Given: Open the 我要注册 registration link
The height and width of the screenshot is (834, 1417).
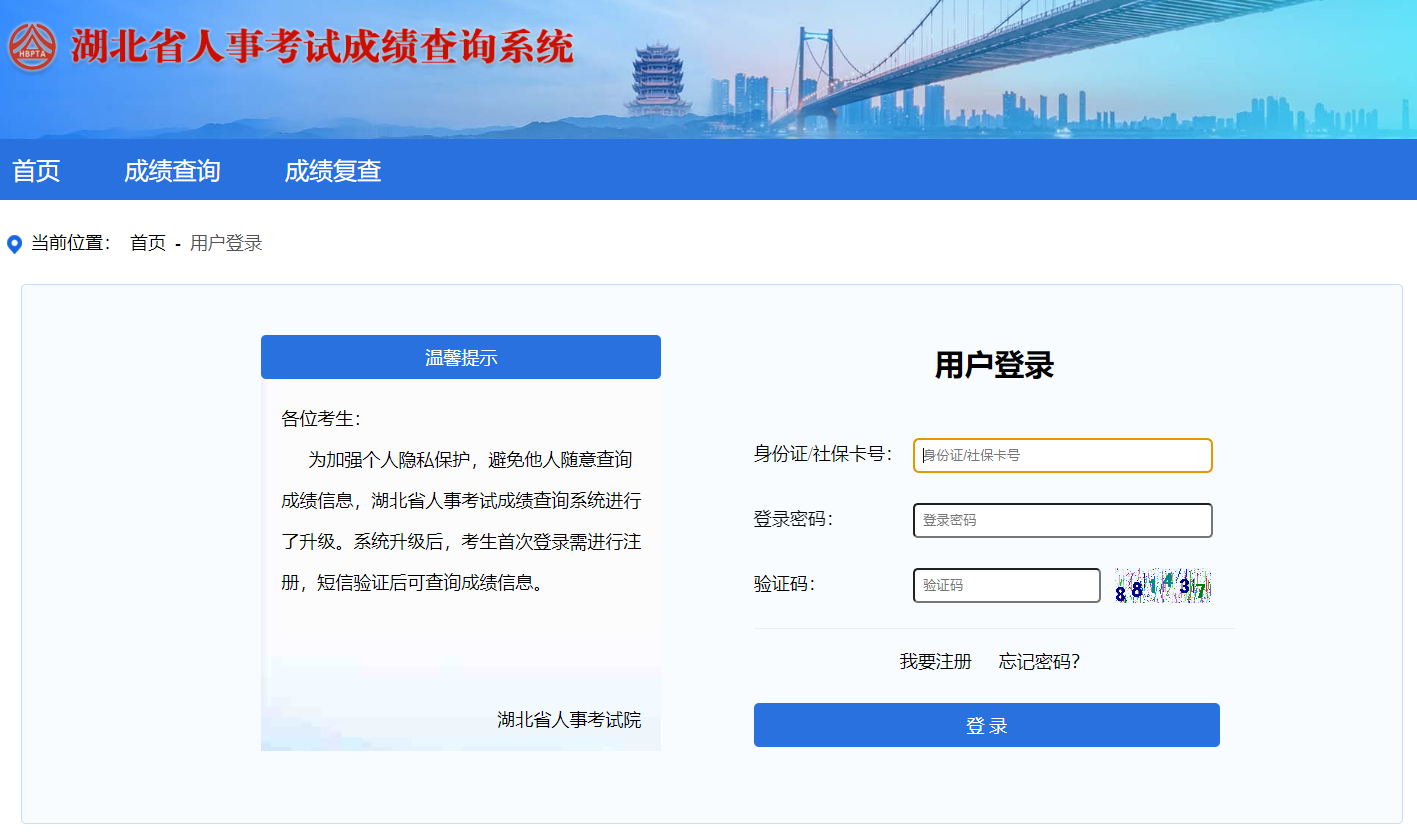Looking at the screenshot, I should pyautogui.click(x=935, y=661).
